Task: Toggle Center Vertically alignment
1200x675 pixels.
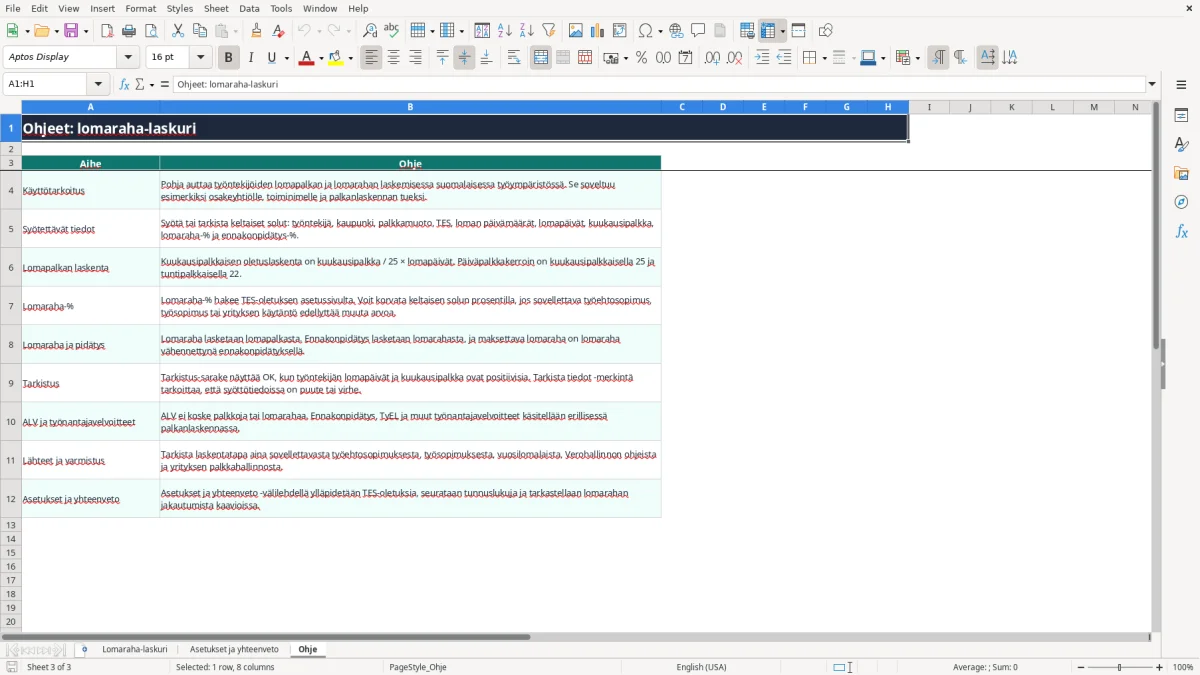Action: click(x=464, y=58)
